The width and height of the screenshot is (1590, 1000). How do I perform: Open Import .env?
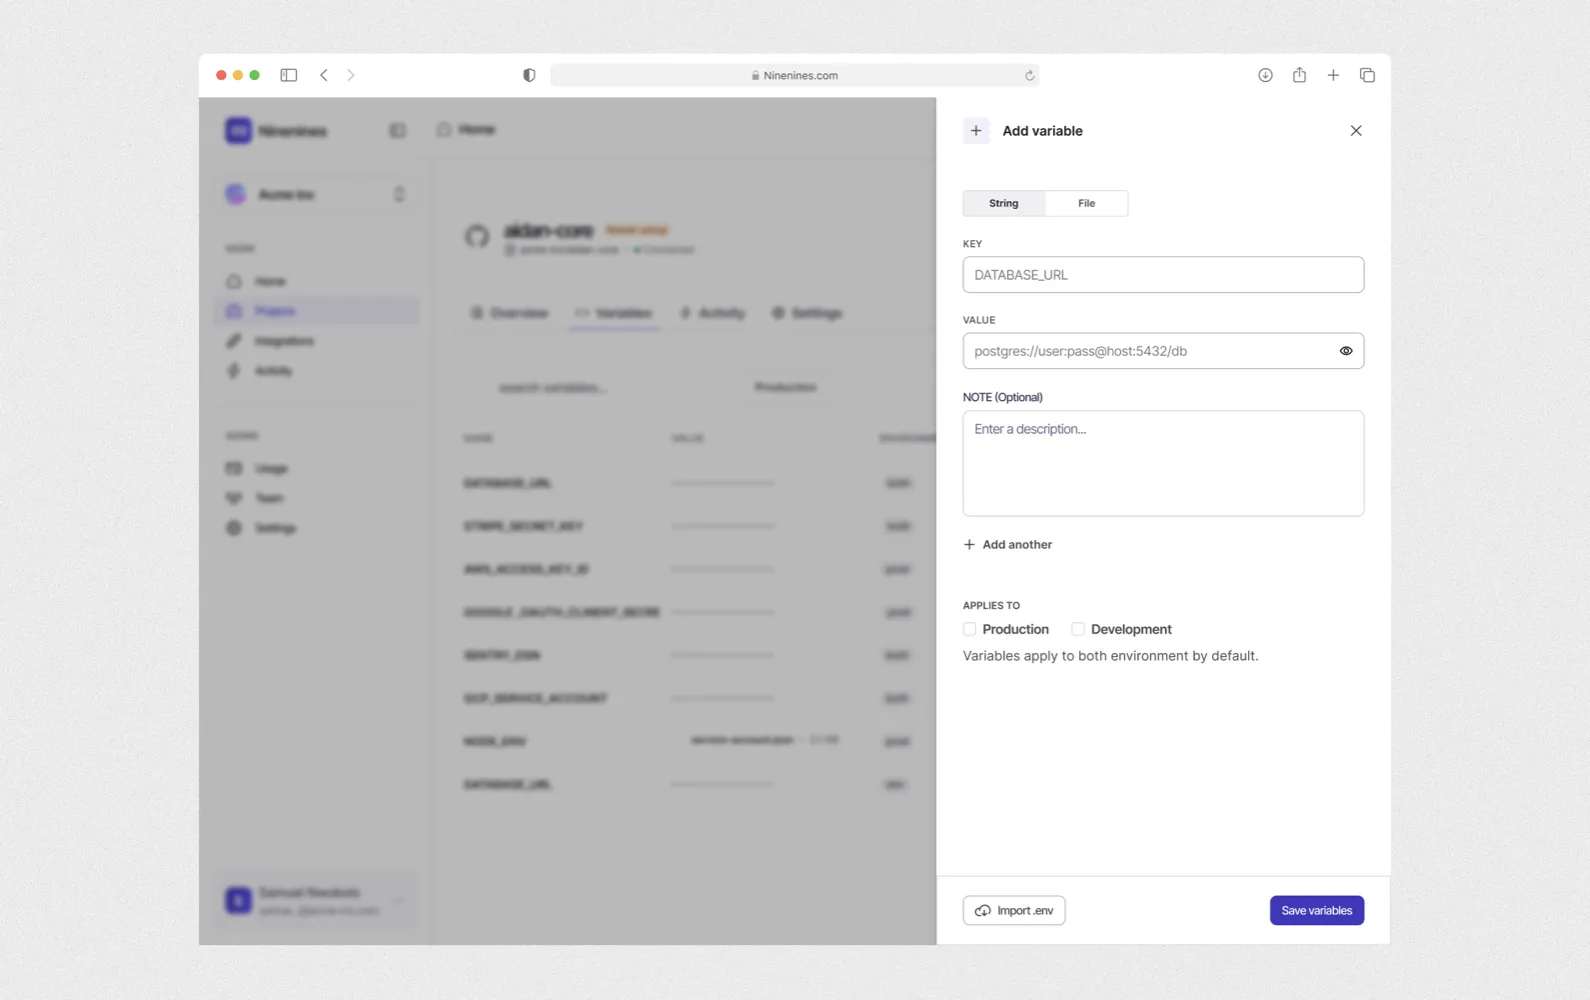pyautogui.click(x=1014, y=910)
